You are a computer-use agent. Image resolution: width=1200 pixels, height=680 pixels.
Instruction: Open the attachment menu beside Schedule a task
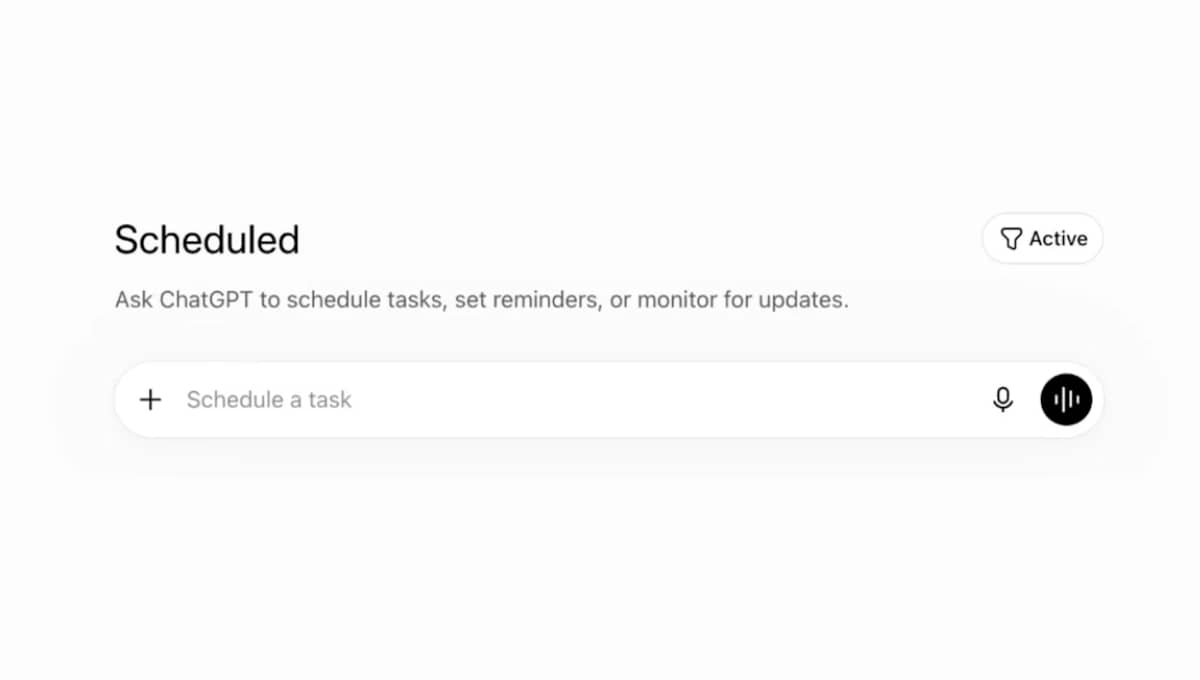tap(150, 400)
